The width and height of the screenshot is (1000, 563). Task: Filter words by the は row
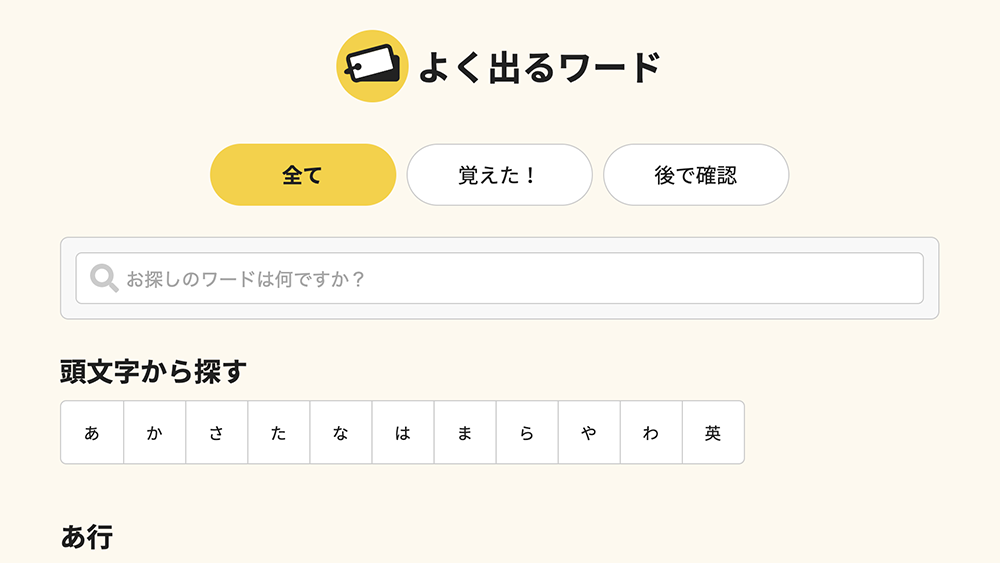[402, 433]
